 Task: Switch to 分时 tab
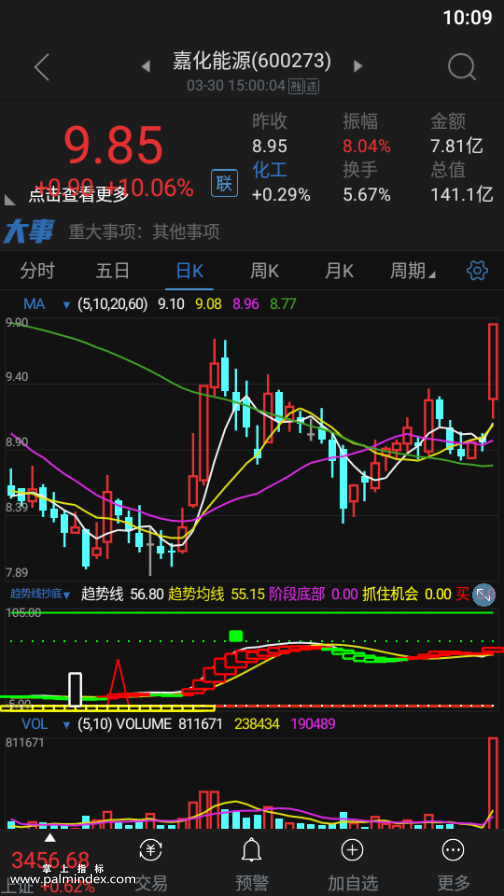(x=37, y=271)
